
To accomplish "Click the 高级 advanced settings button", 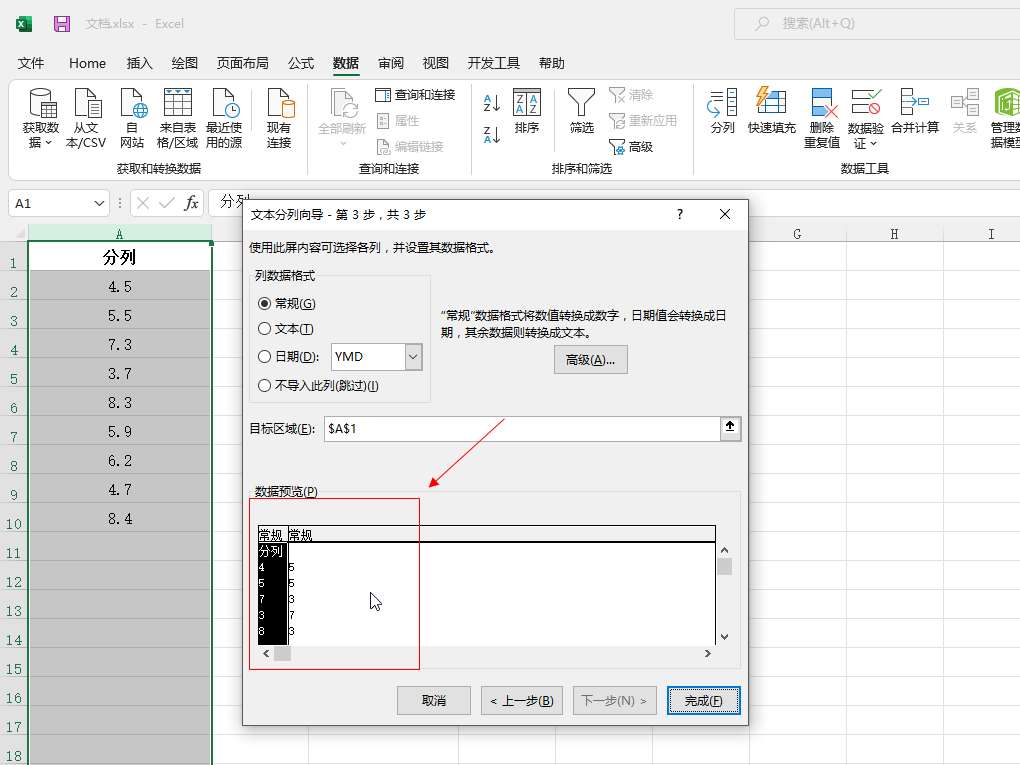I will 590,360.
